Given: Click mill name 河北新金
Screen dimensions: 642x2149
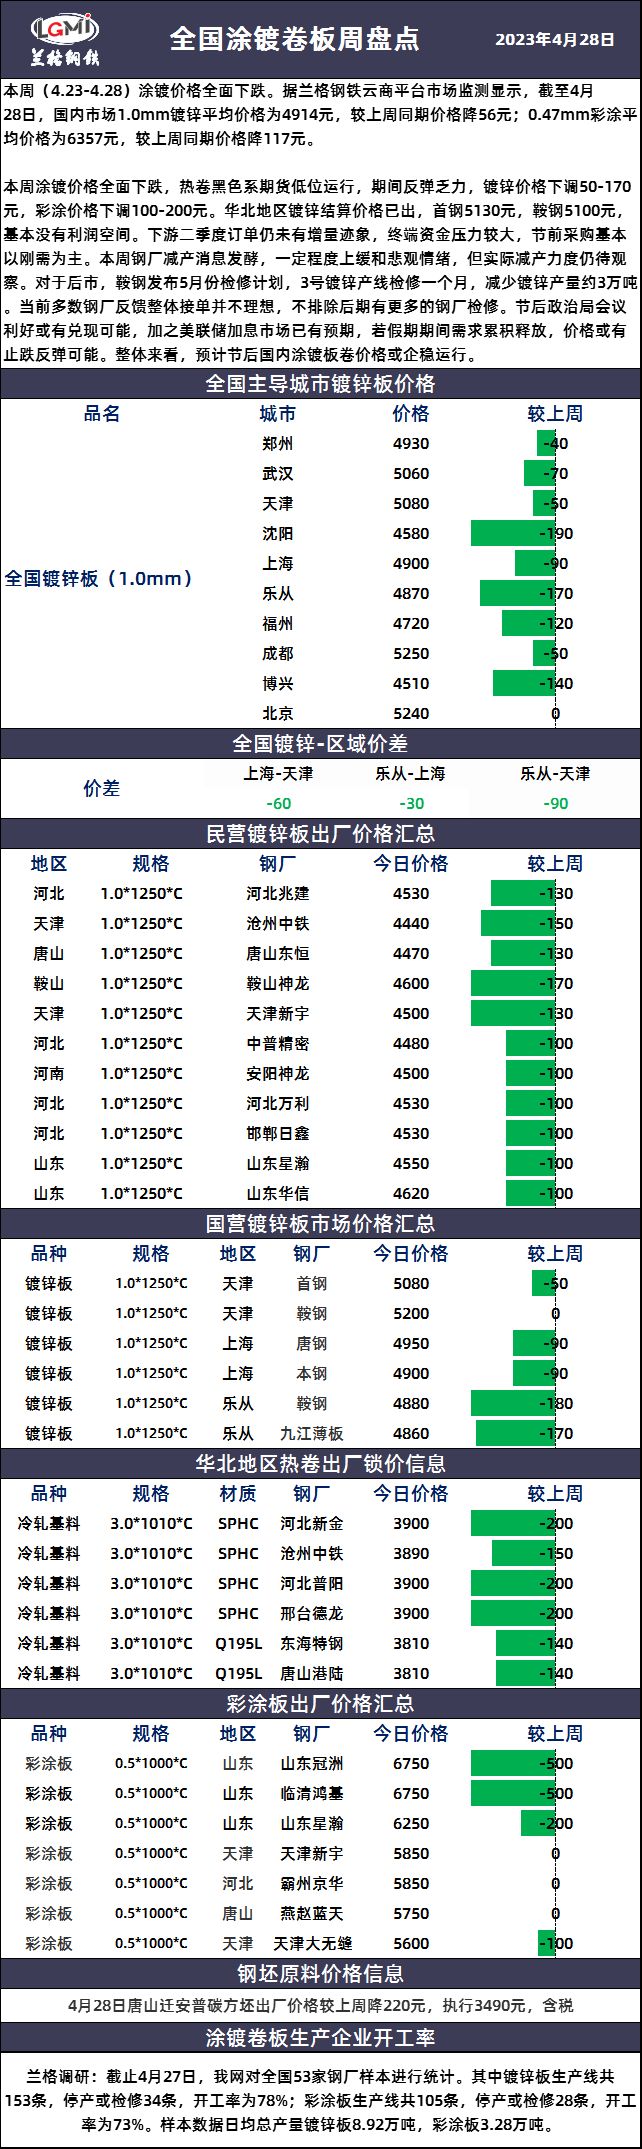Looking at the screenshot, I should pyautogui.click(x=311, y=1524).
